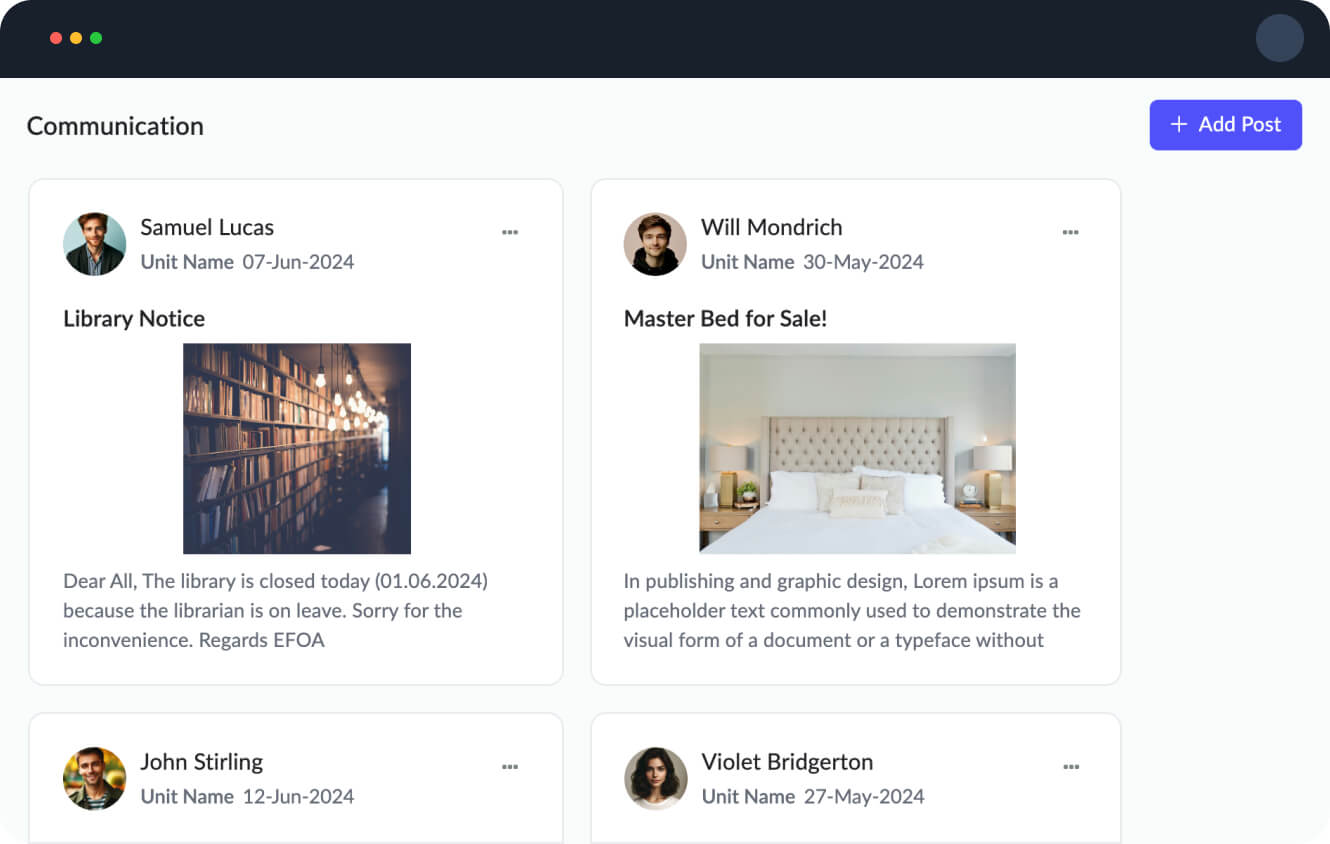Open options menu on John Stirling post
Image resolution: width=1330 pixels, height=844 pixels.
[x=510, y=767]
